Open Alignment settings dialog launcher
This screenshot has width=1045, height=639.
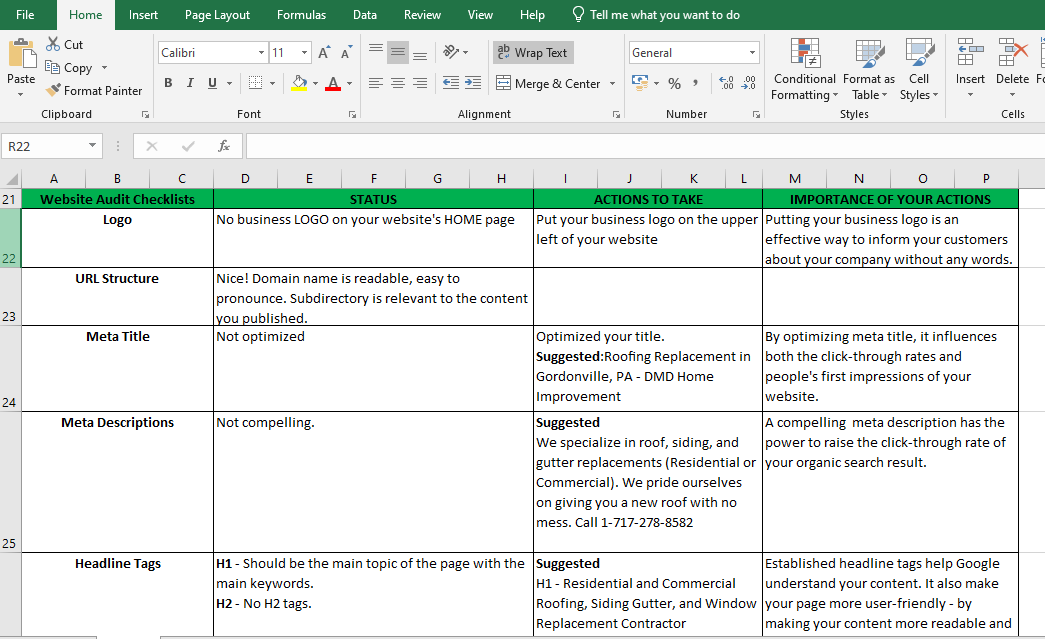pos(616,115)
